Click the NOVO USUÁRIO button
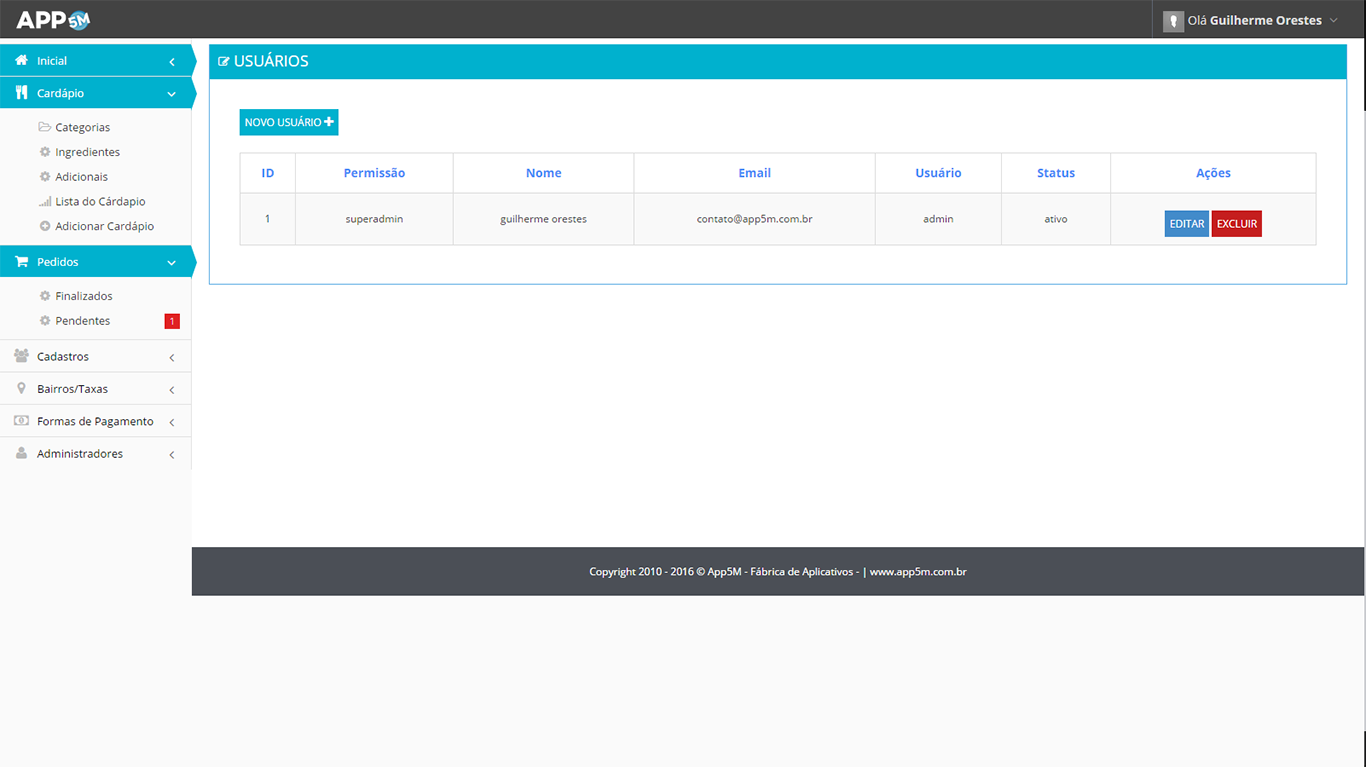Viewport: 1366px width, 767px height. point(289,122)
